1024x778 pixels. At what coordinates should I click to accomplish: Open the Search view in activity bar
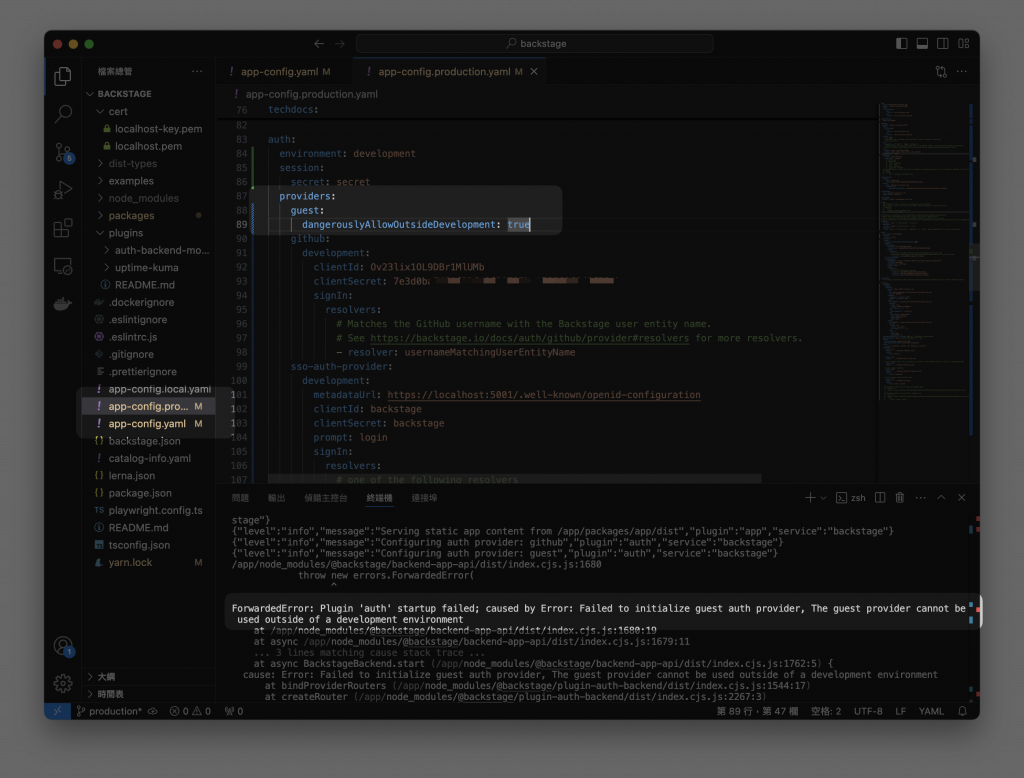(63, 114)
